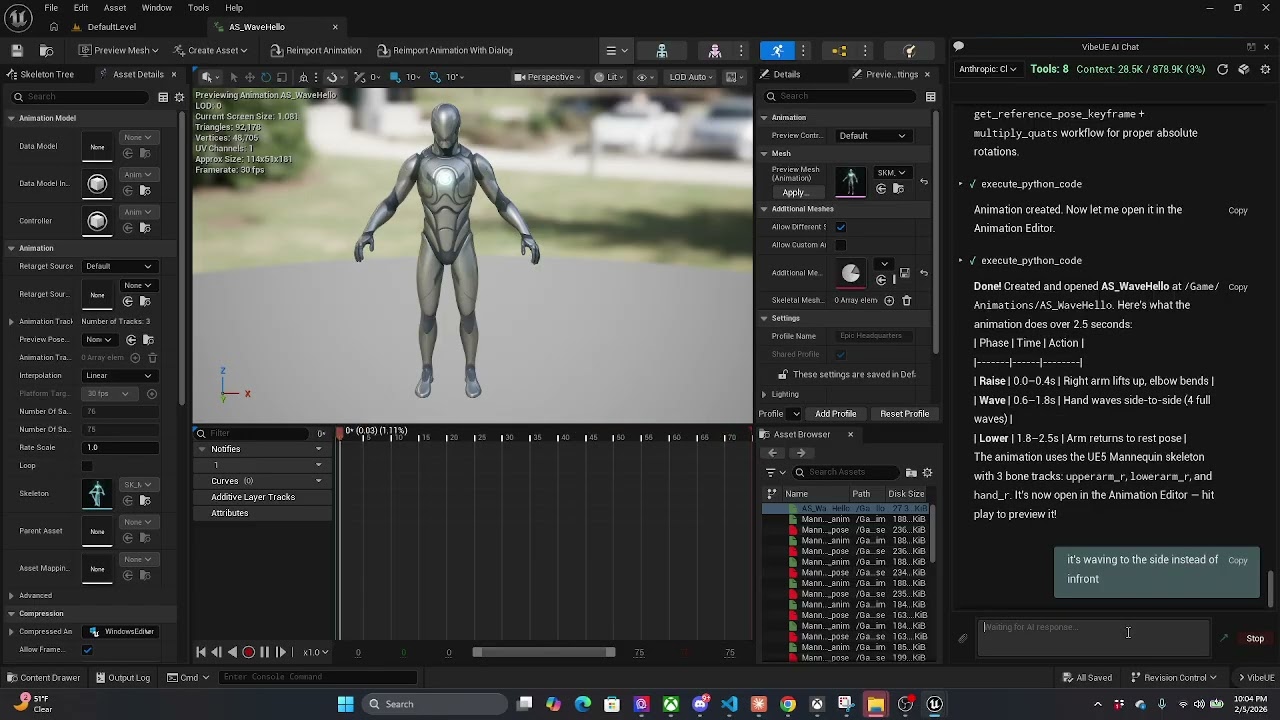1280x720 pixels.
Task: Jump to the first animation frame
Action: pos(201,652)
